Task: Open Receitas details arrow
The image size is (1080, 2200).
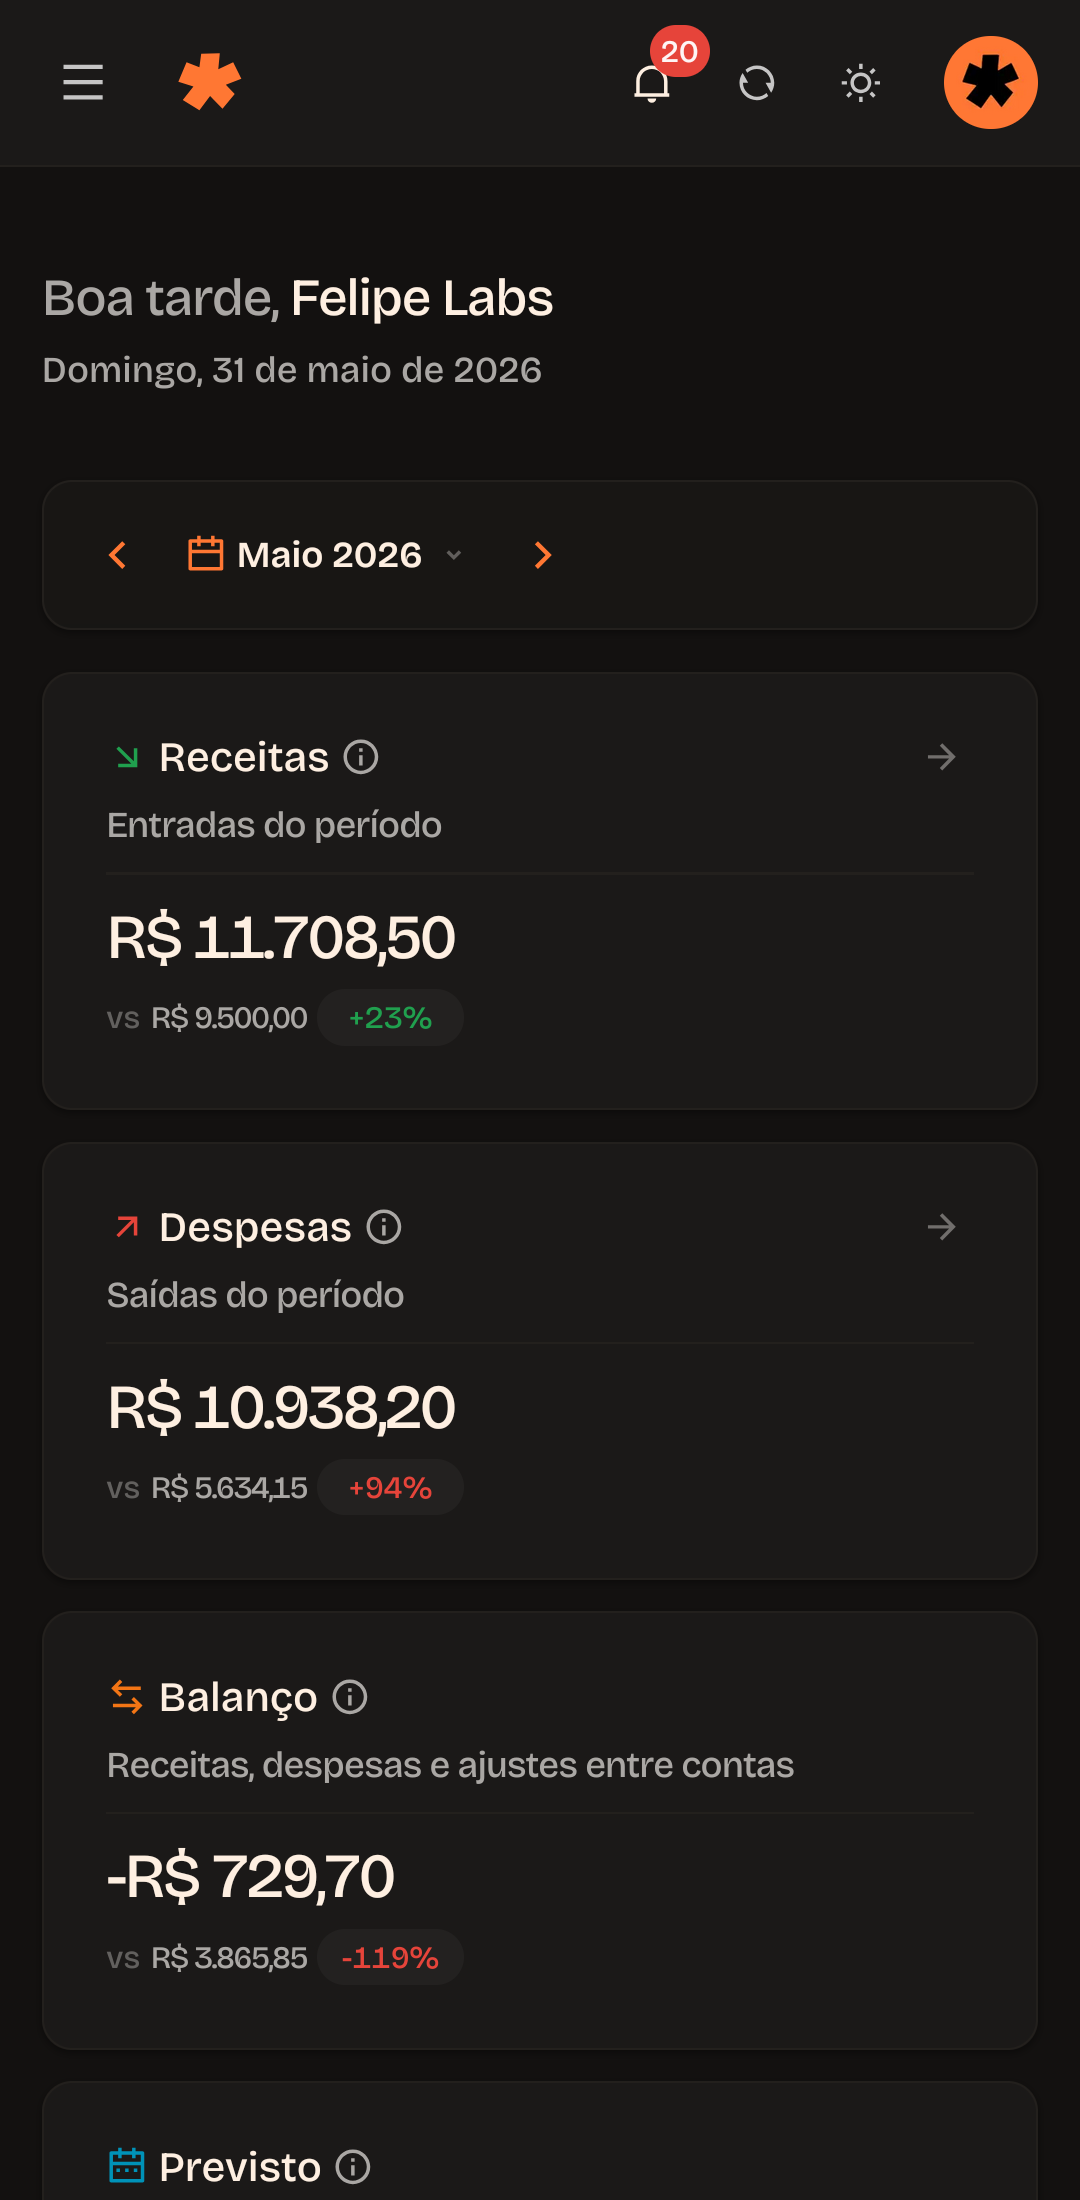Action: (x=941, y=757)
